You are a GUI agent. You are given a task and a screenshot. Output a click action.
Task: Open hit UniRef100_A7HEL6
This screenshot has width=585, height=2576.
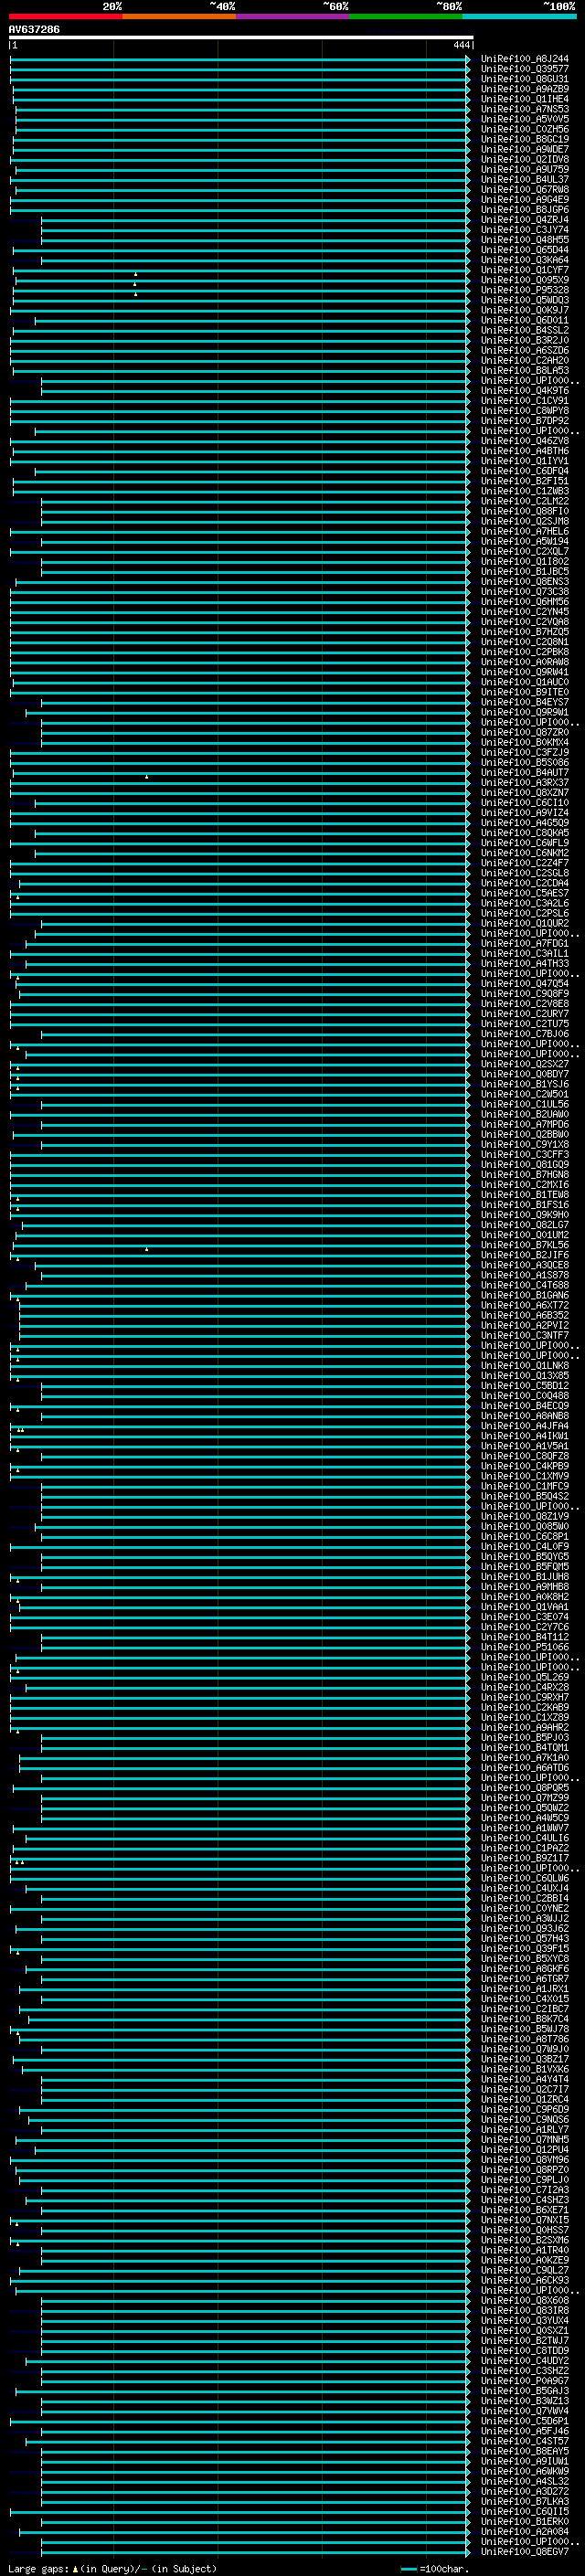point(525,531)
